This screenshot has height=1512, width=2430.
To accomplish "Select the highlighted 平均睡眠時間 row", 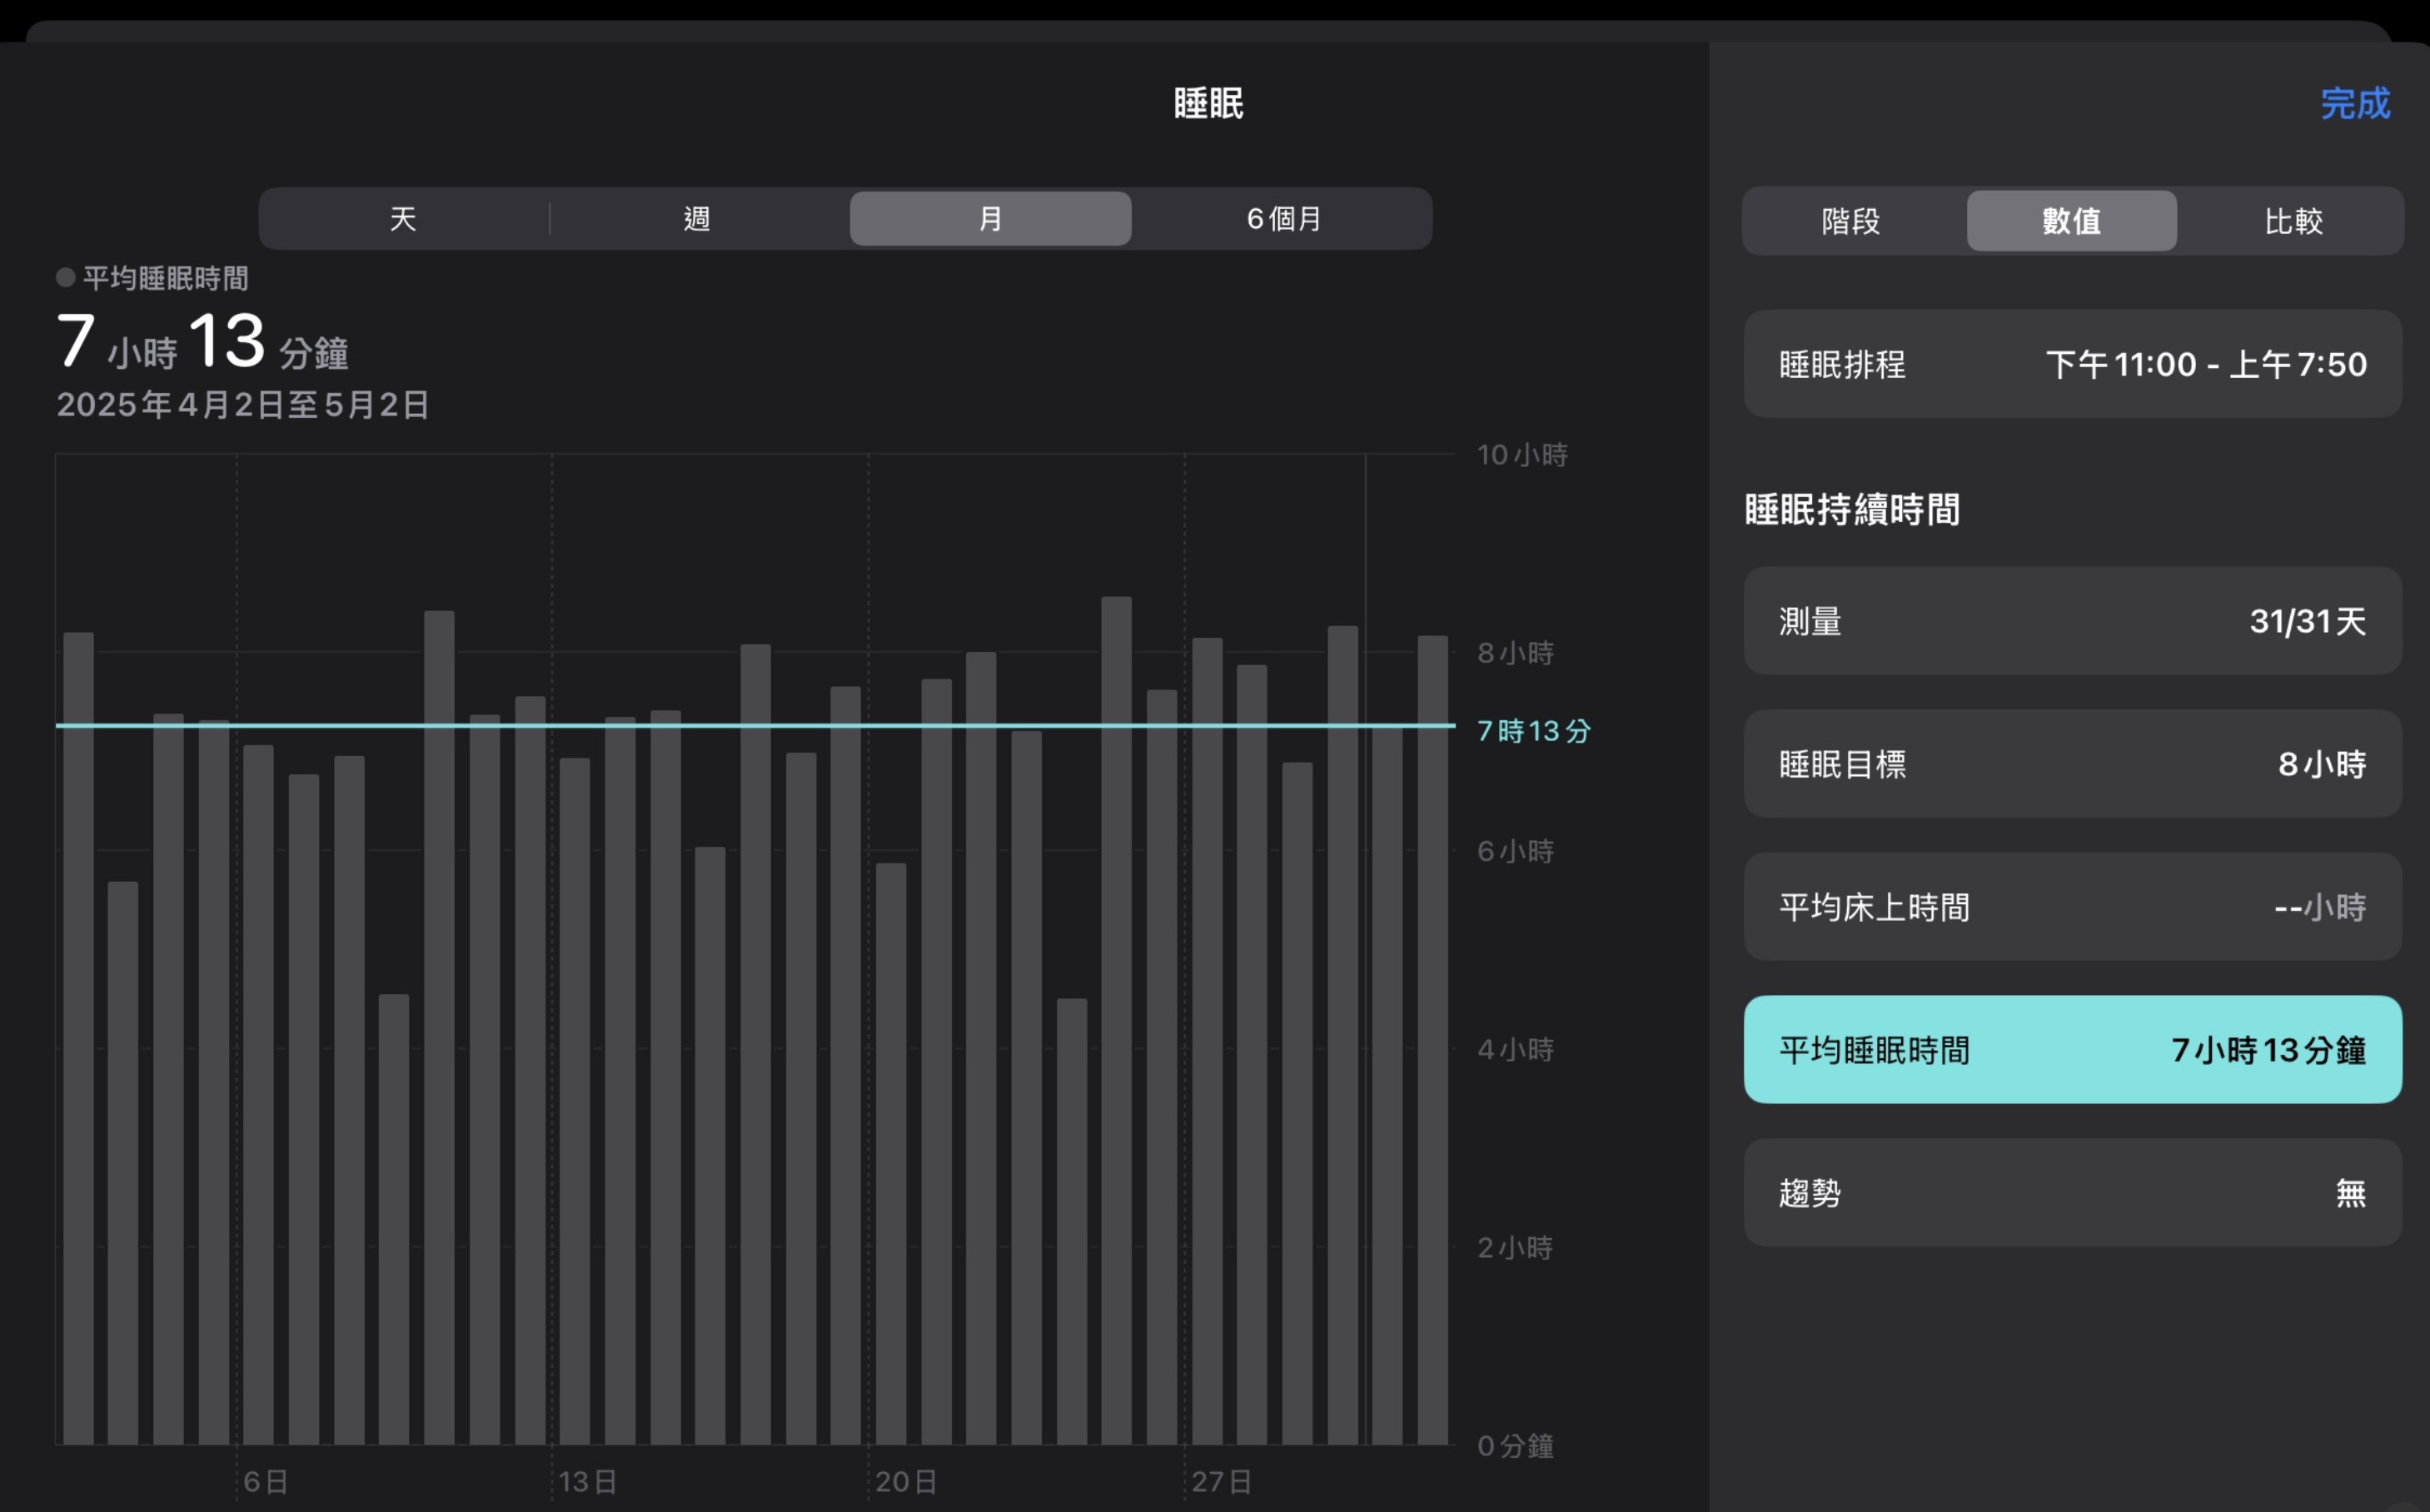I will tap(2072, 1050).
